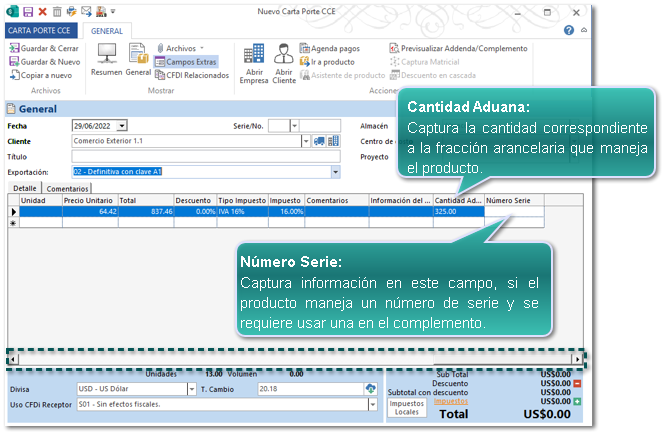Open the Impuestos link
Screen dimensions: 667x435
450,401
